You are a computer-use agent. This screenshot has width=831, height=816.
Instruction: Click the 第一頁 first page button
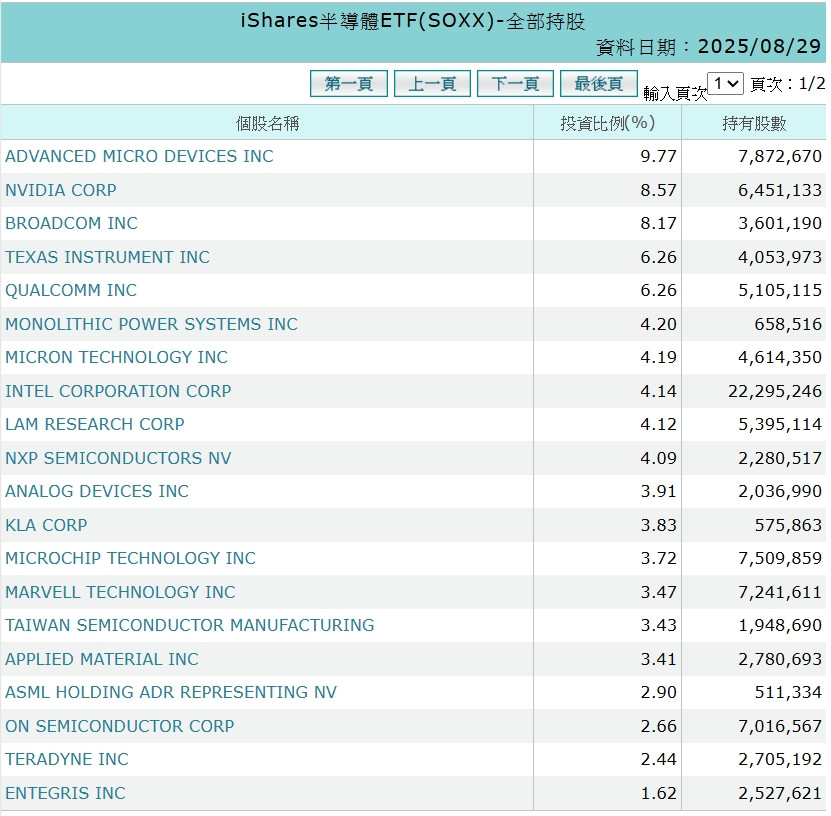tap(349, 84)
